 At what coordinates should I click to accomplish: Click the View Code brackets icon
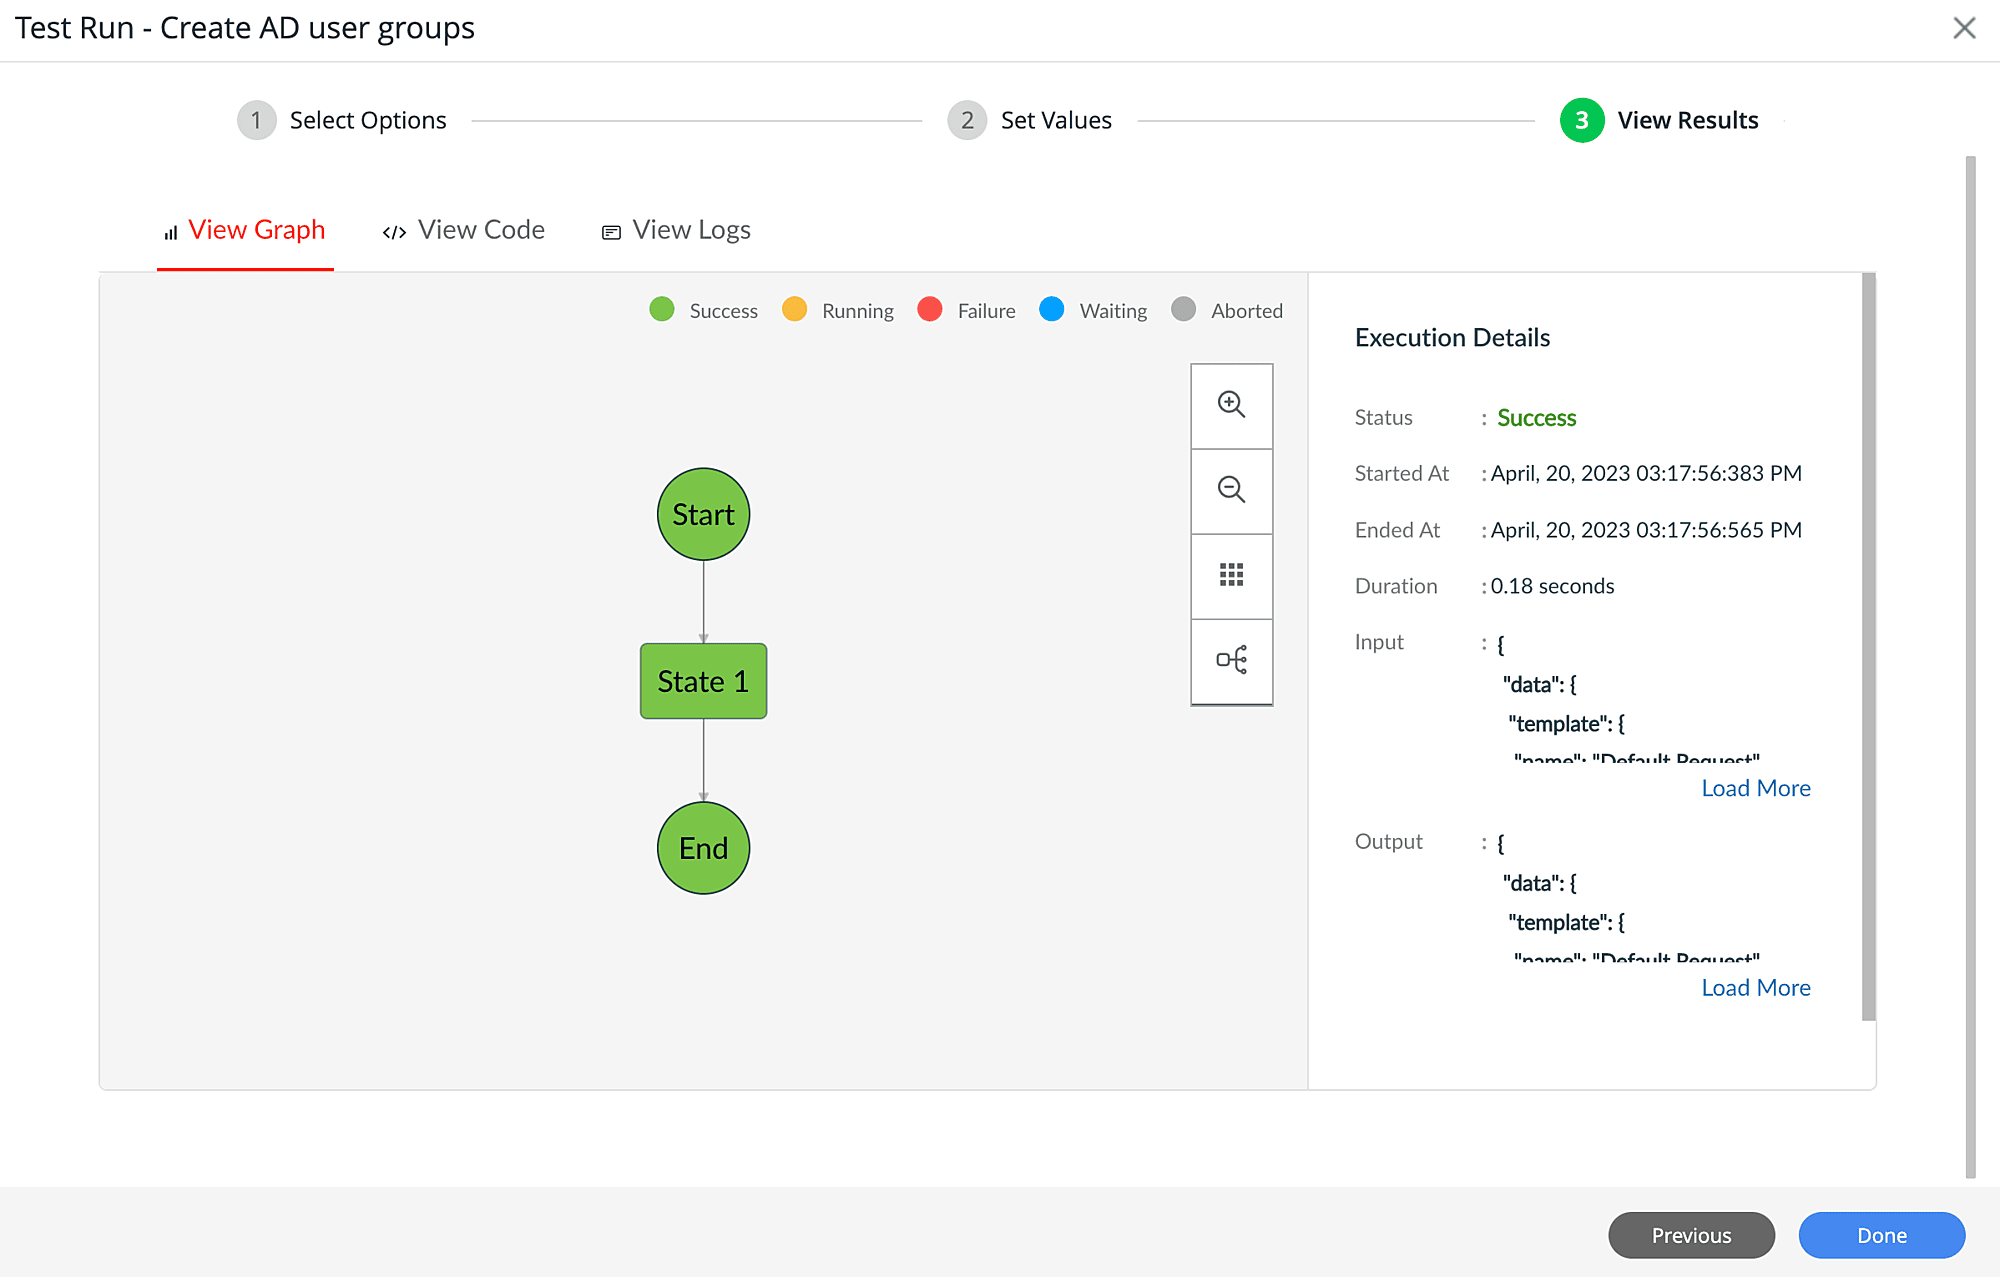click(394, 233)
